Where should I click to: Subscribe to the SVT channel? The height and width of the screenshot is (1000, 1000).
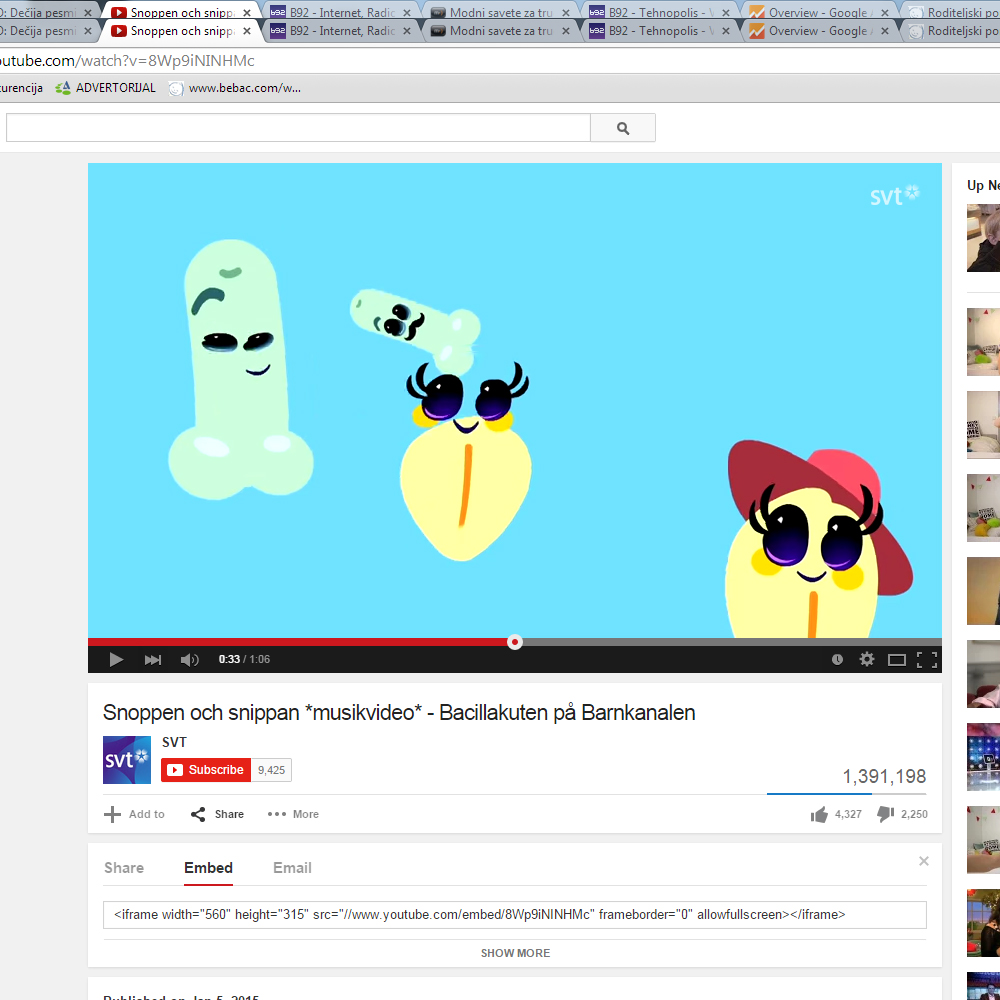click(x=206, y=770)
